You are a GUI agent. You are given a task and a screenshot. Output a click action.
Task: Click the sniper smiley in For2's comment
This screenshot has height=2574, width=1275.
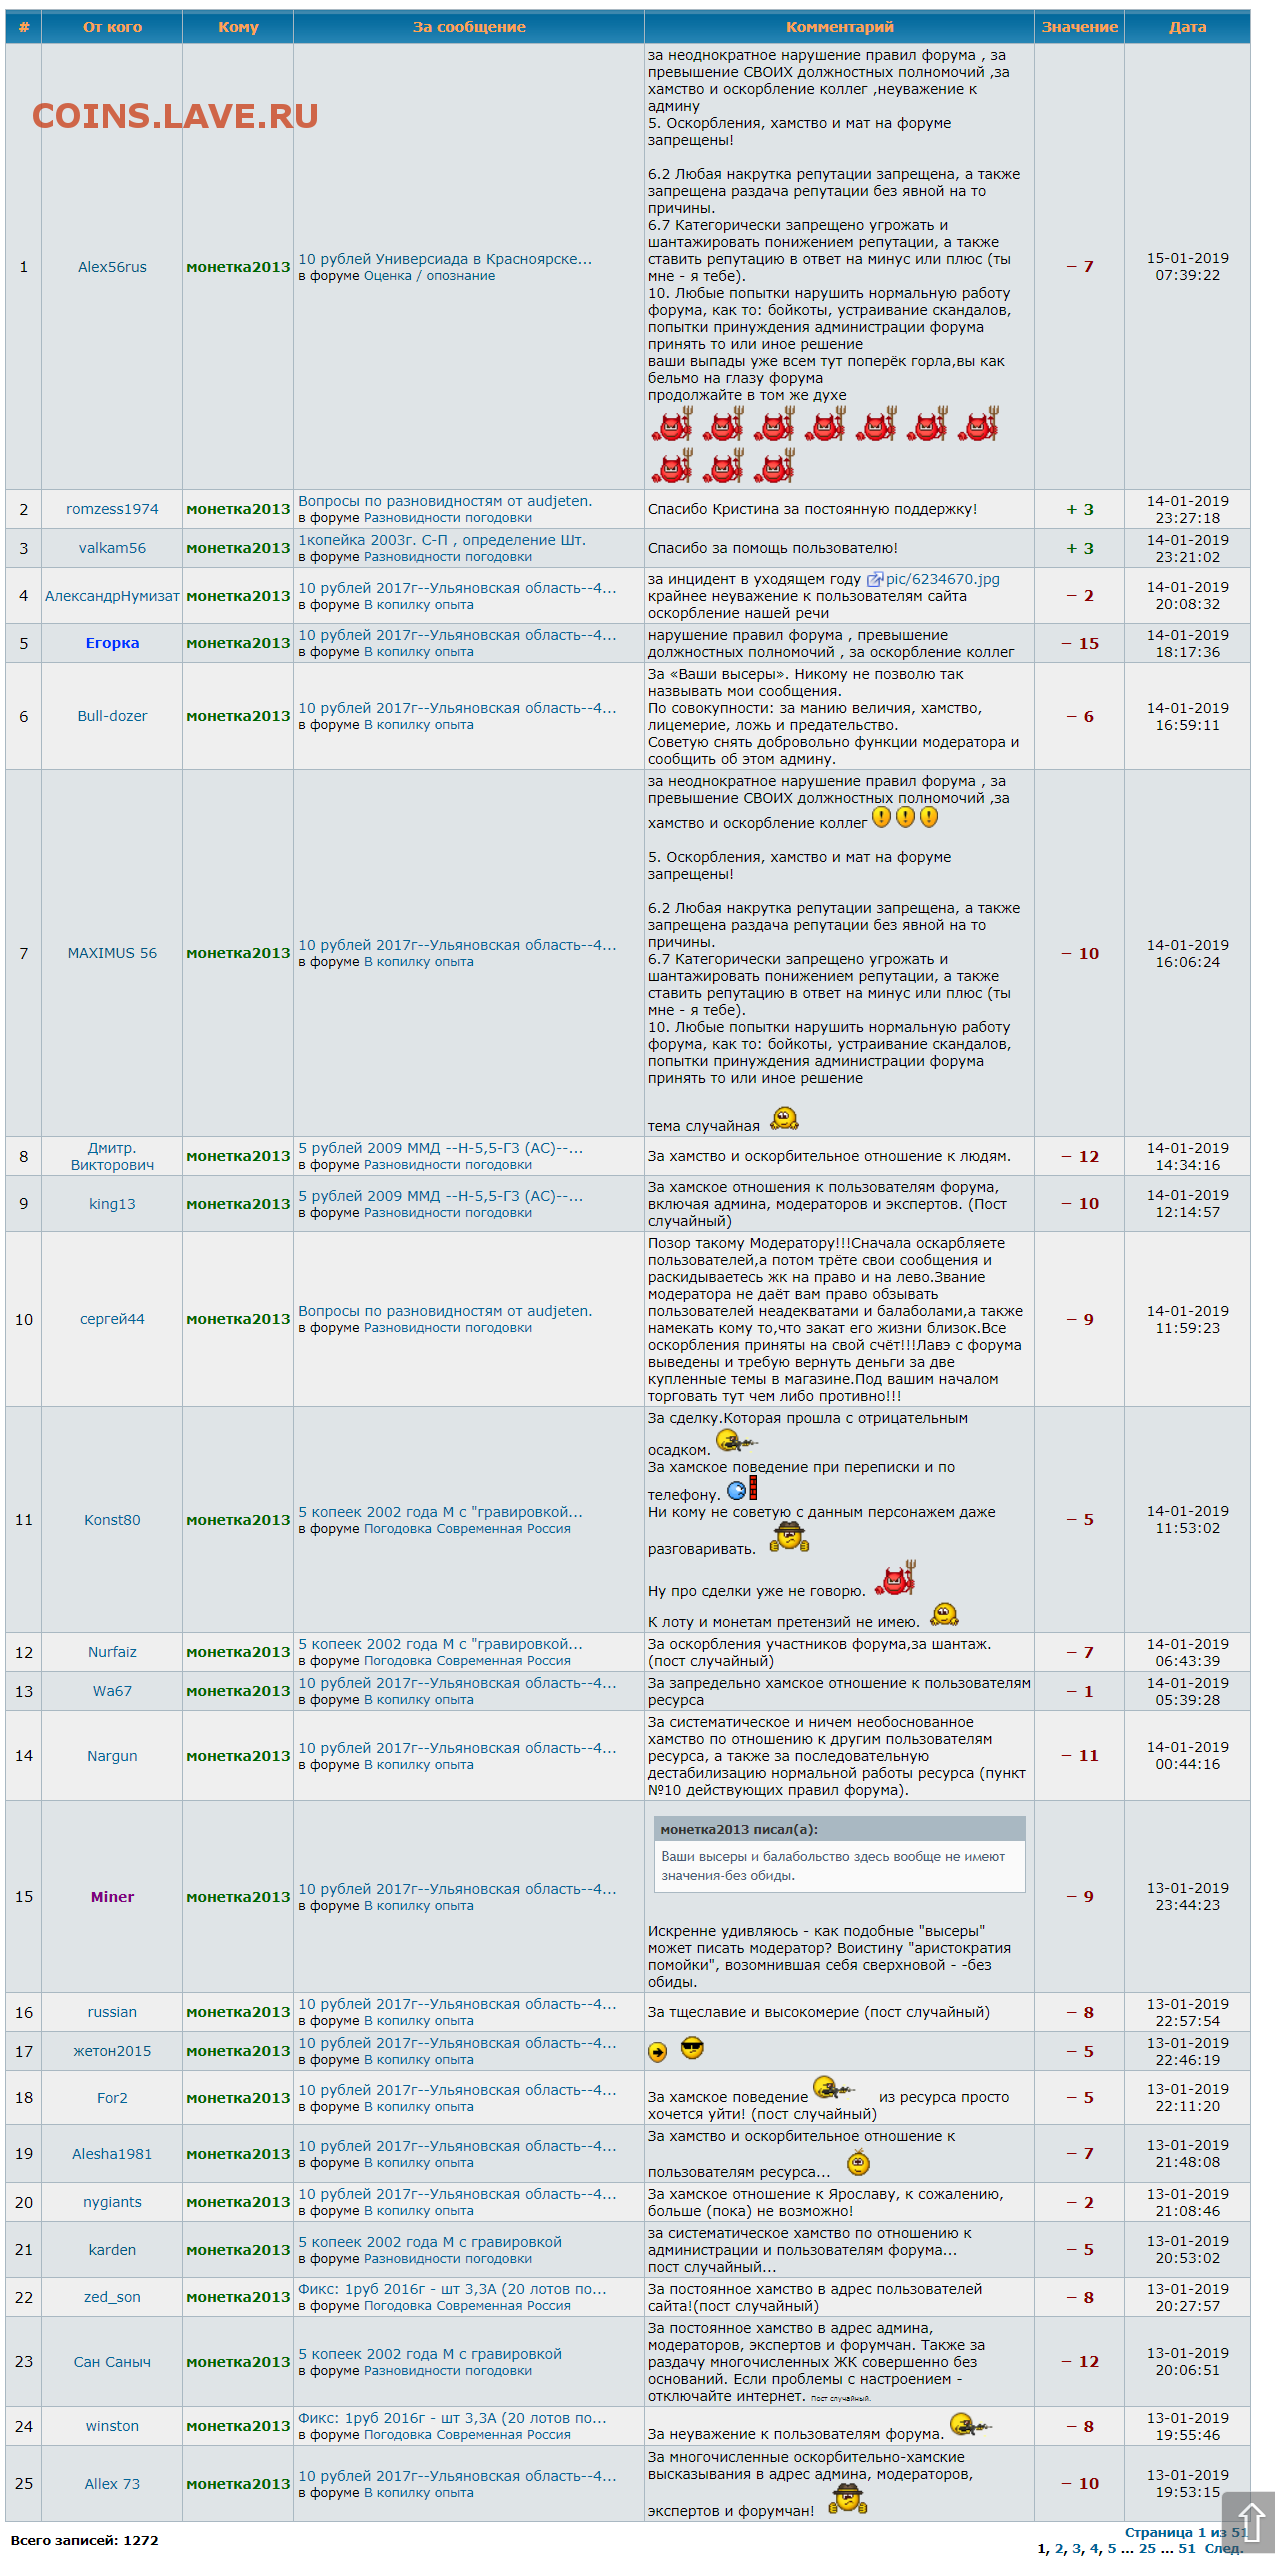pos(834,2088)
